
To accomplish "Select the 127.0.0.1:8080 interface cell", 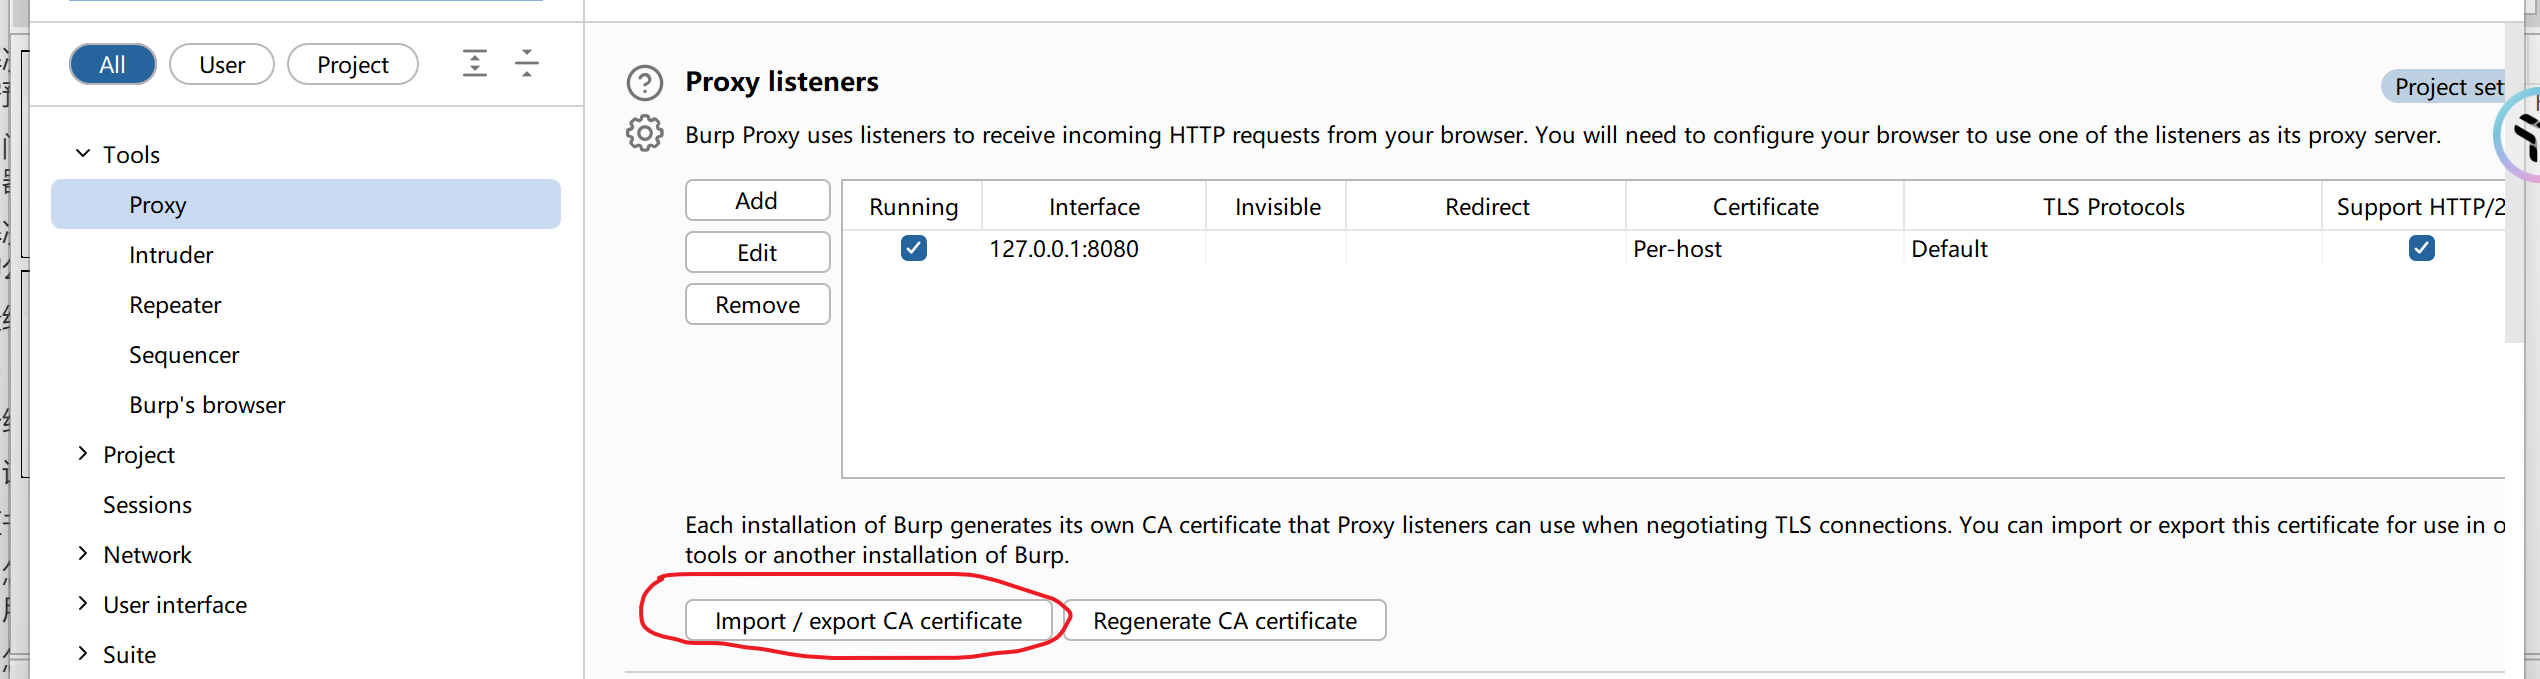I will tap(1094, 248).
